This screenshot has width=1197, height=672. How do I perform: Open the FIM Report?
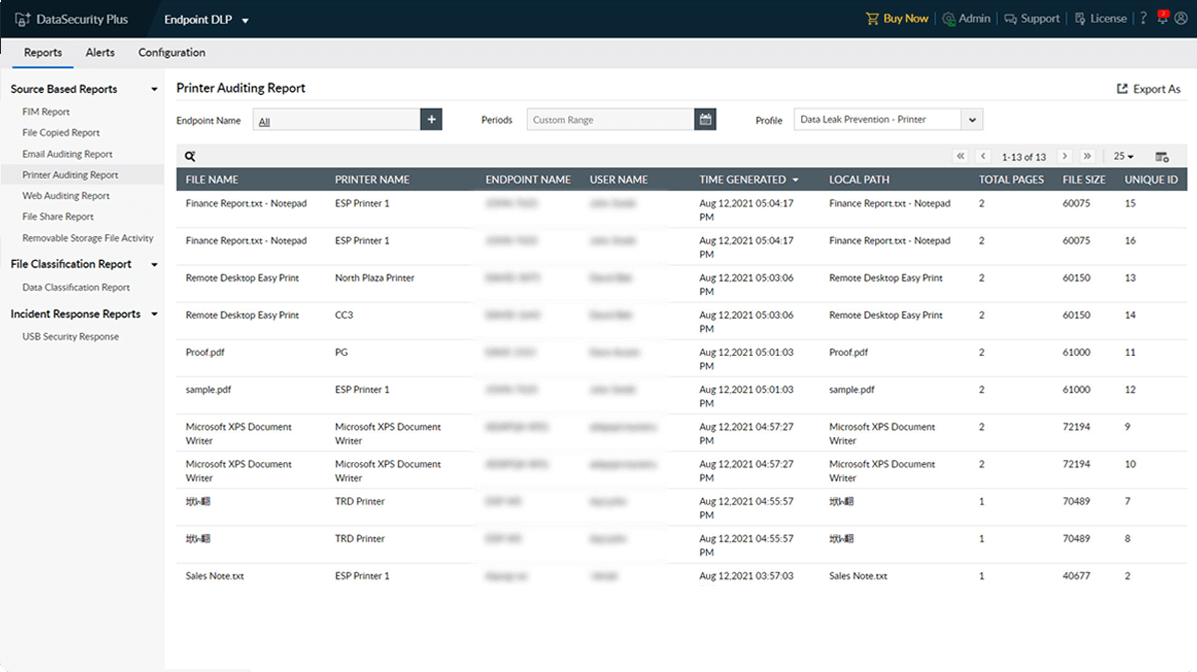[46, 111]
